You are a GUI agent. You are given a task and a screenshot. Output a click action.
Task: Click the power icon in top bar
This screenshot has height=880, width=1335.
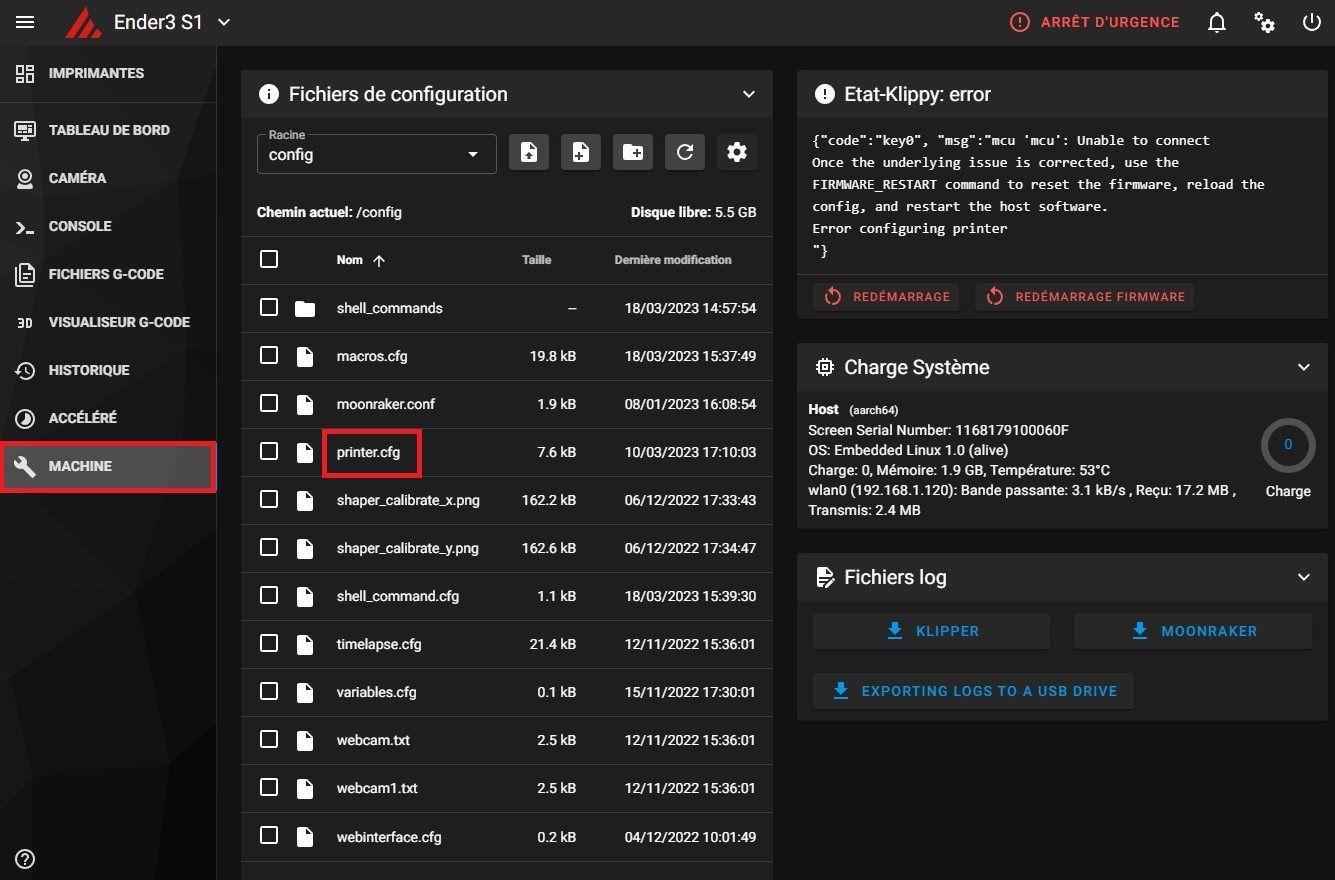coord(1311,22)
